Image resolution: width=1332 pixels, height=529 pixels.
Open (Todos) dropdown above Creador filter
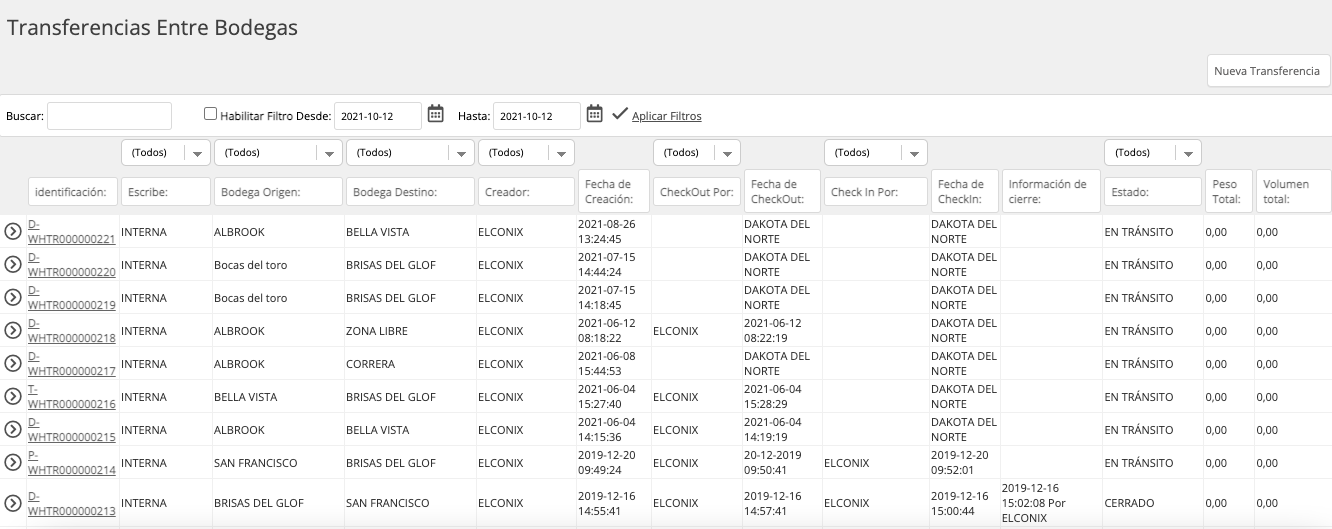pyautogui.click(x=527, y=153)
